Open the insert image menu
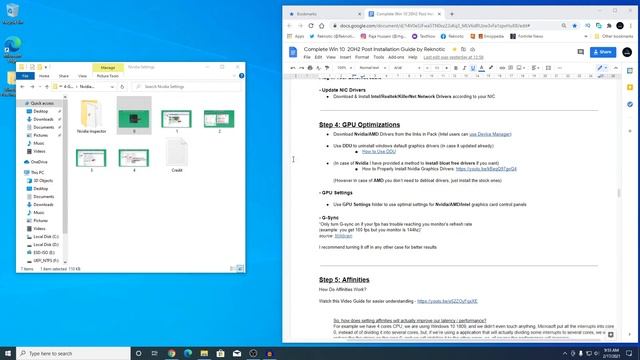 520,68
